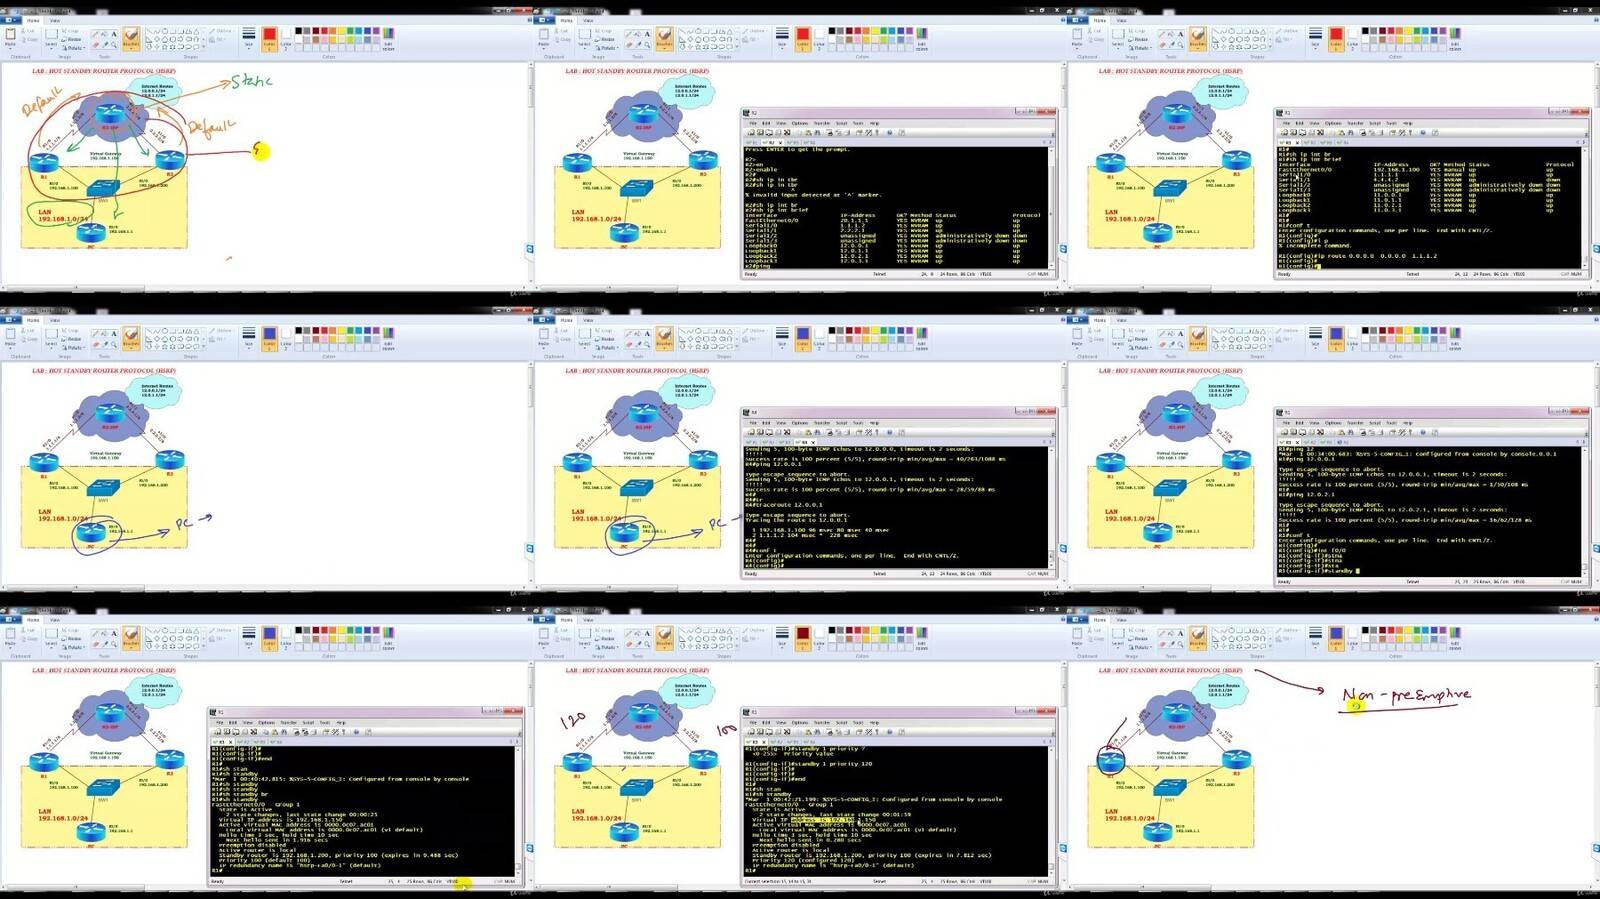Click Copy in the 'Non-preemptive' frame
The width and height of the screenshot is (1600, 899).
pyautogui.click(x=1097, y=638)
